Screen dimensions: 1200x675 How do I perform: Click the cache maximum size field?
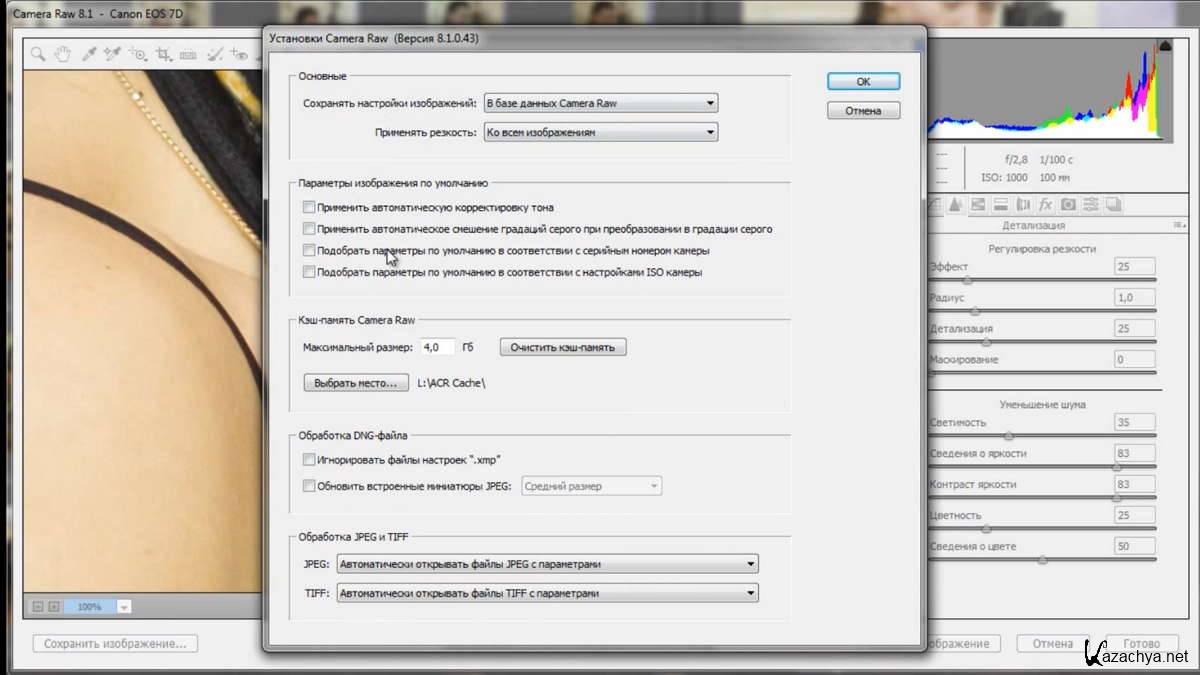click(438, 347)
